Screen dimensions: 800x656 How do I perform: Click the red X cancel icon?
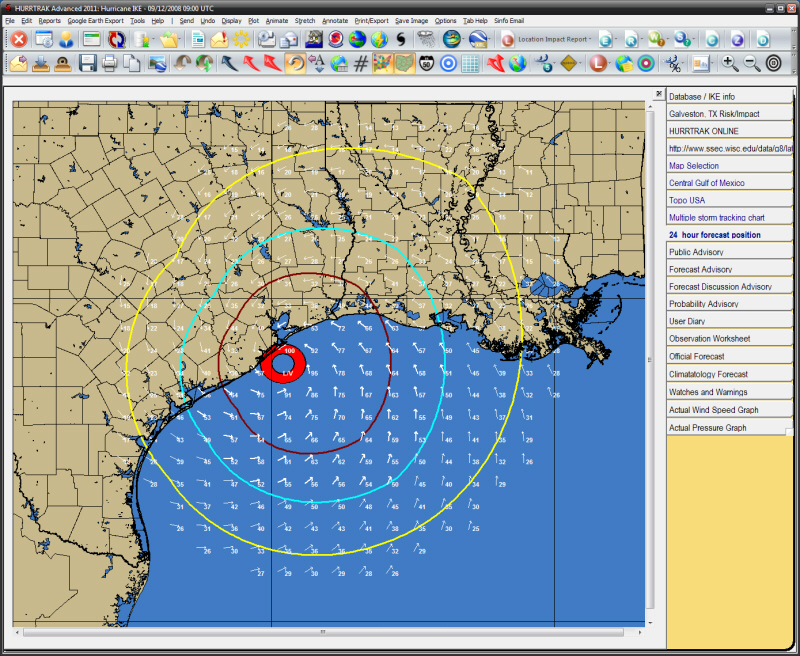(18, 40)
